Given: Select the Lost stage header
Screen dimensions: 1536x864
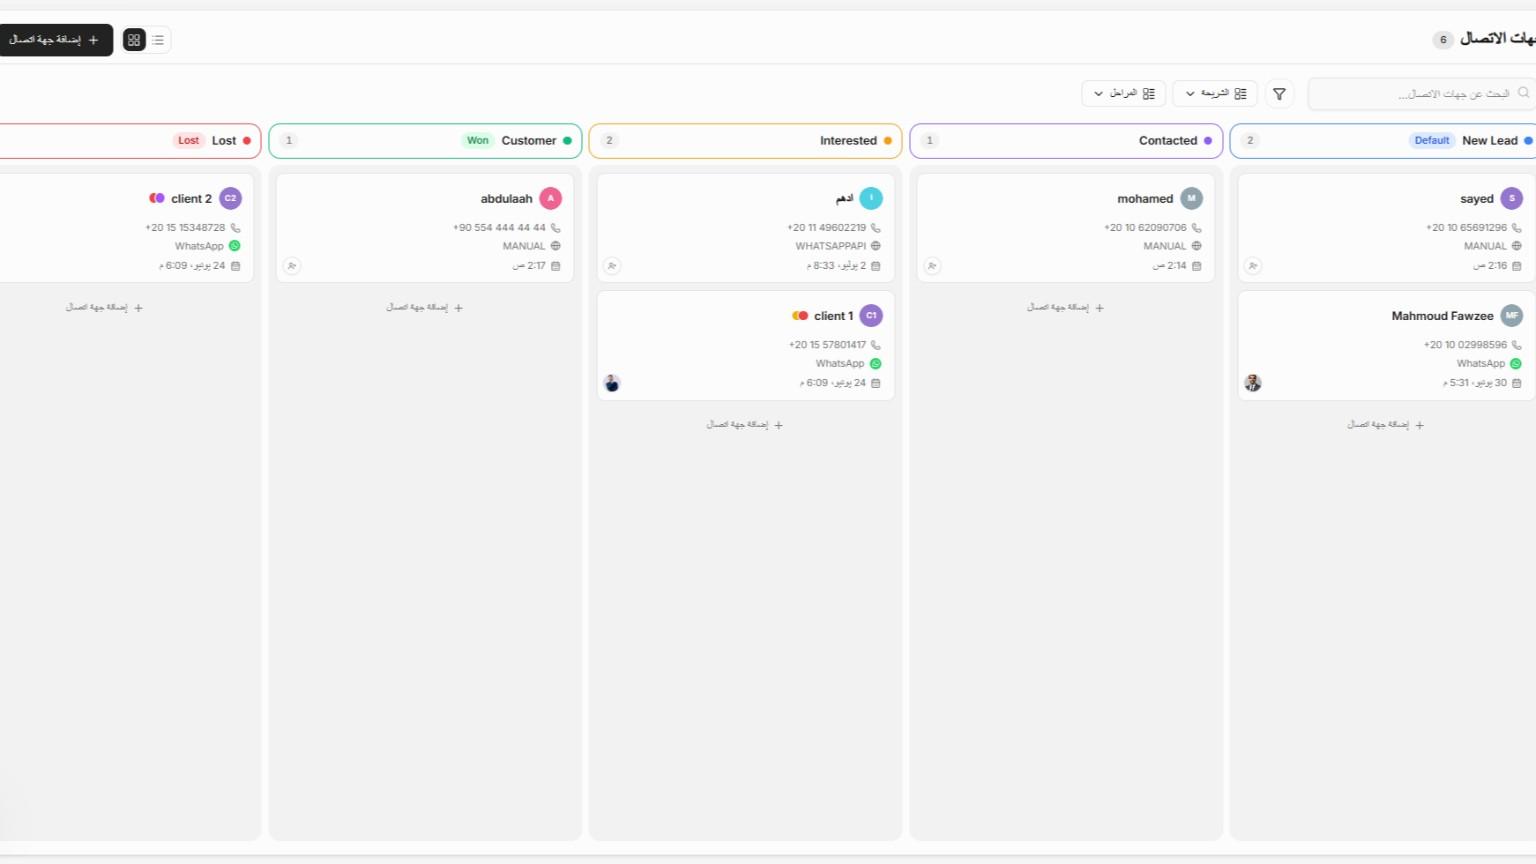Looking at the screenshot, I should point(130,141).
